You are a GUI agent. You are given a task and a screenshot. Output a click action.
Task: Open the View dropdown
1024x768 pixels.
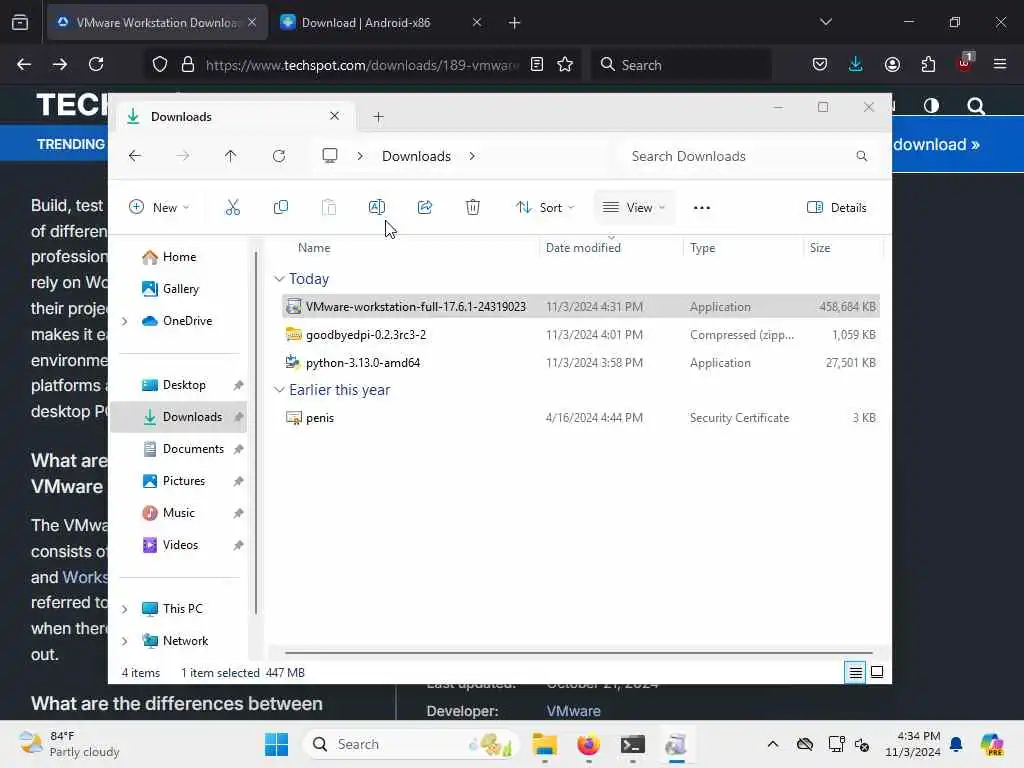click(633, 208)
